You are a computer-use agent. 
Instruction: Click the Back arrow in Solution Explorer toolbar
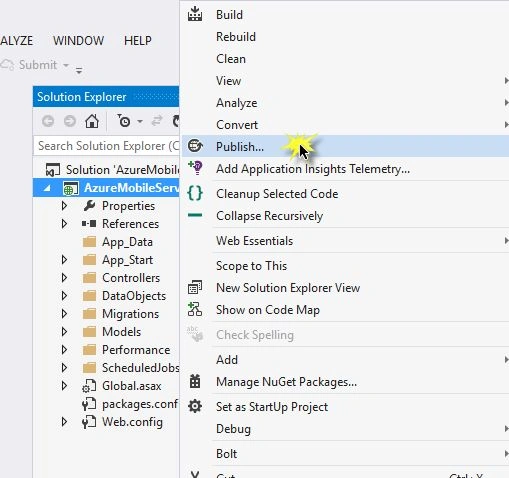coord(48,121)
